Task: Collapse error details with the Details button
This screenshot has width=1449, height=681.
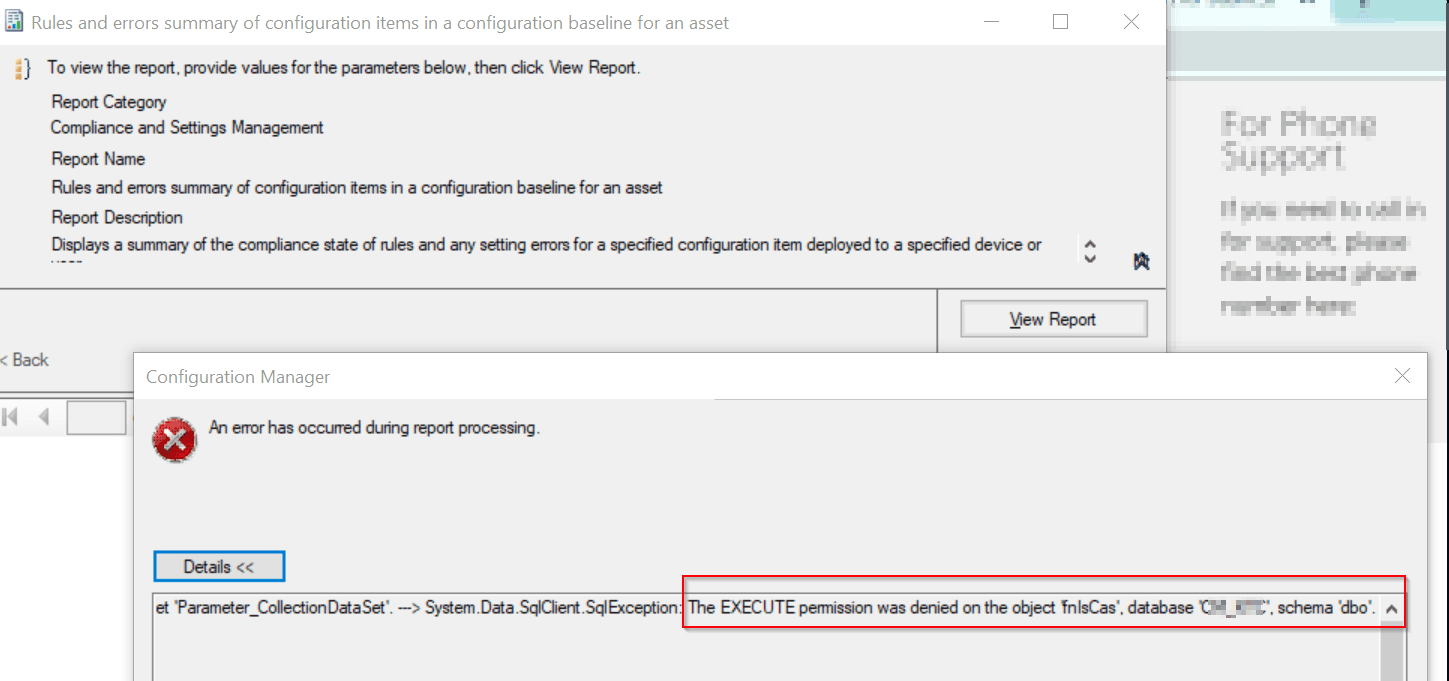Action: [219, 566]
